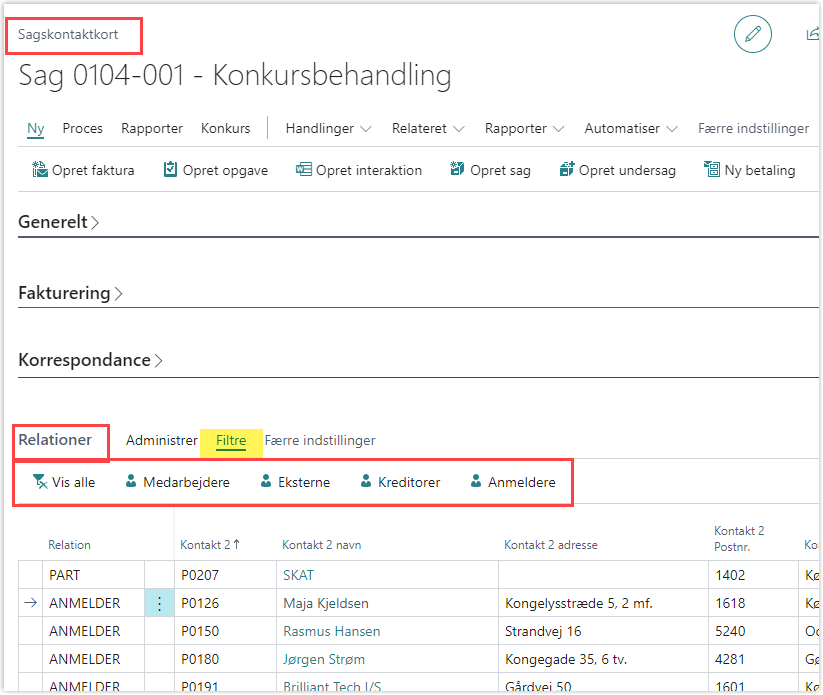
Task: Switch to the Konkurs tab
Action: coord(226,129)
